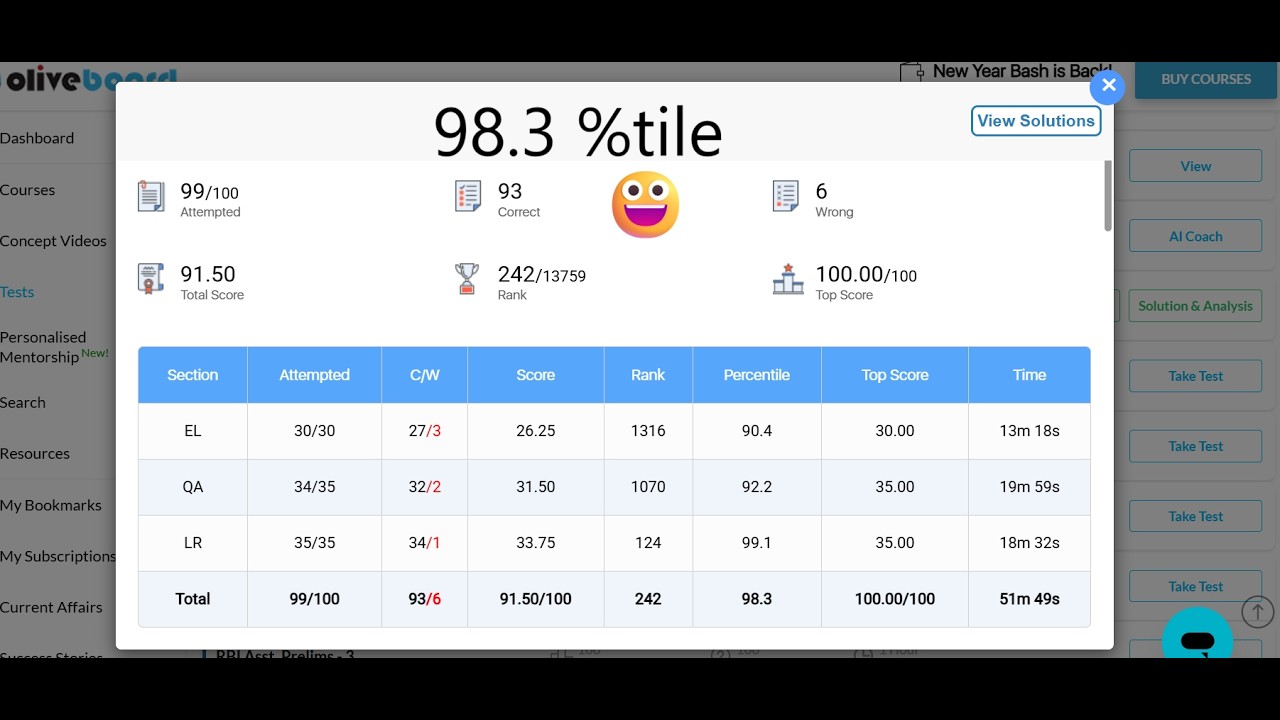Viewport: 1280px width, 720px height.
Task: Click BUY COURSES button
Action: pos(1206,79)
